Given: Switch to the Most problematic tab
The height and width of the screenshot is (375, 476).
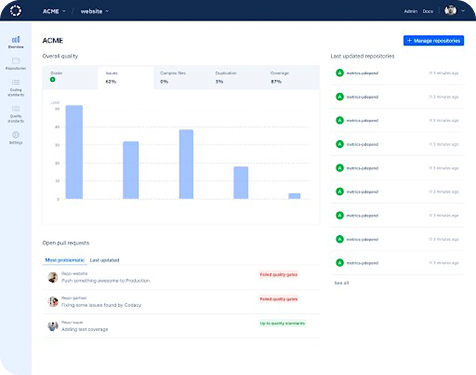Looking at the screenshot, I should (x=65, y=260).
